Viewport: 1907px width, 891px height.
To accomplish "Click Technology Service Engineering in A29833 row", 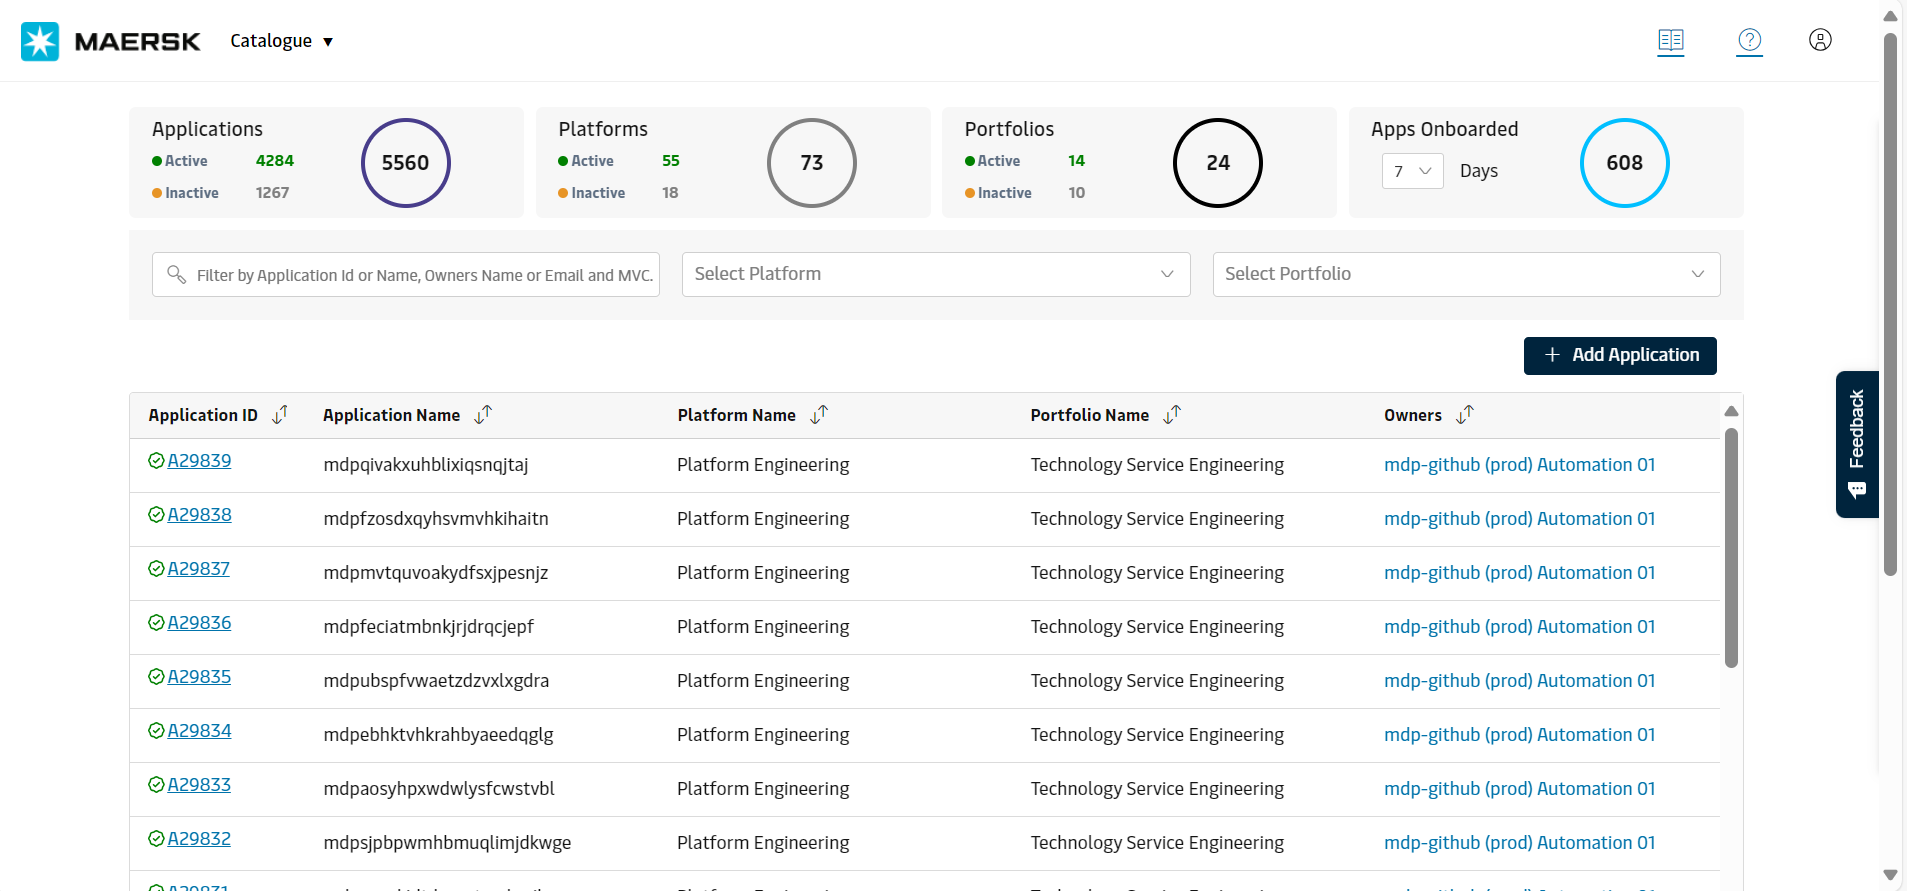I will [1157, 789].
